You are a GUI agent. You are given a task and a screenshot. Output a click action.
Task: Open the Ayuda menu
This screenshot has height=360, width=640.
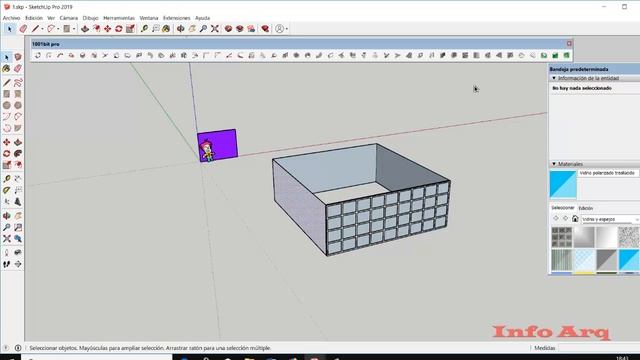coord(202,18)
